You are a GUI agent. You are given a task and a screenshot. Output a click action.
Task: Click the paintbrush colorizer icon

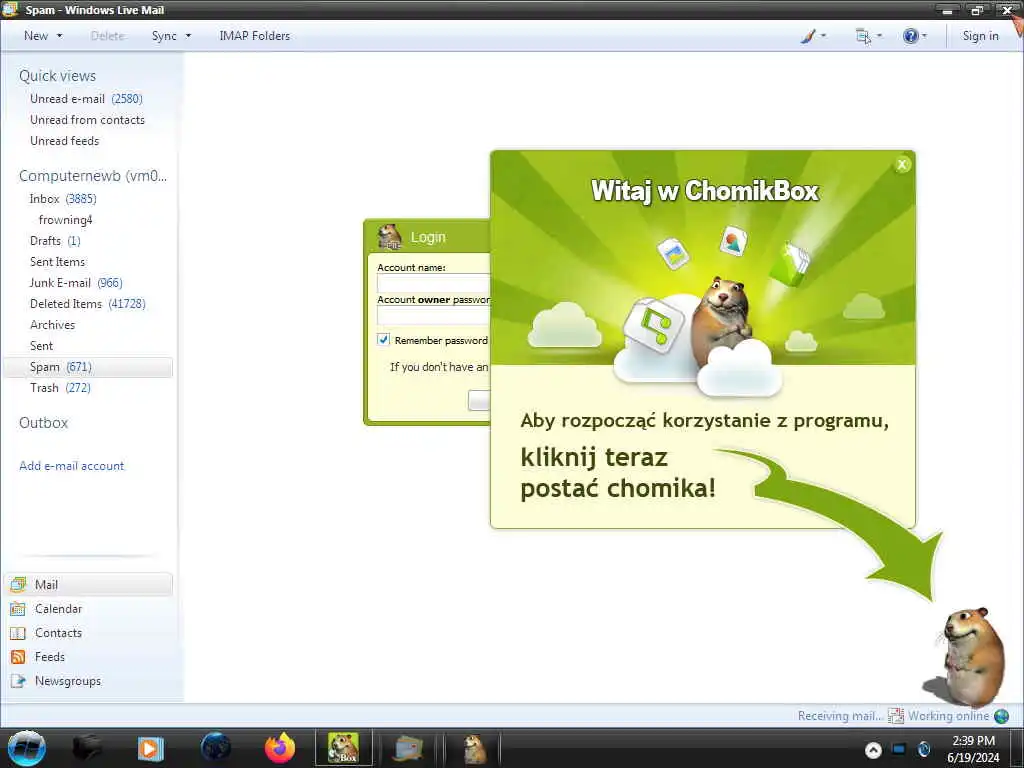(x=808, y=36)
